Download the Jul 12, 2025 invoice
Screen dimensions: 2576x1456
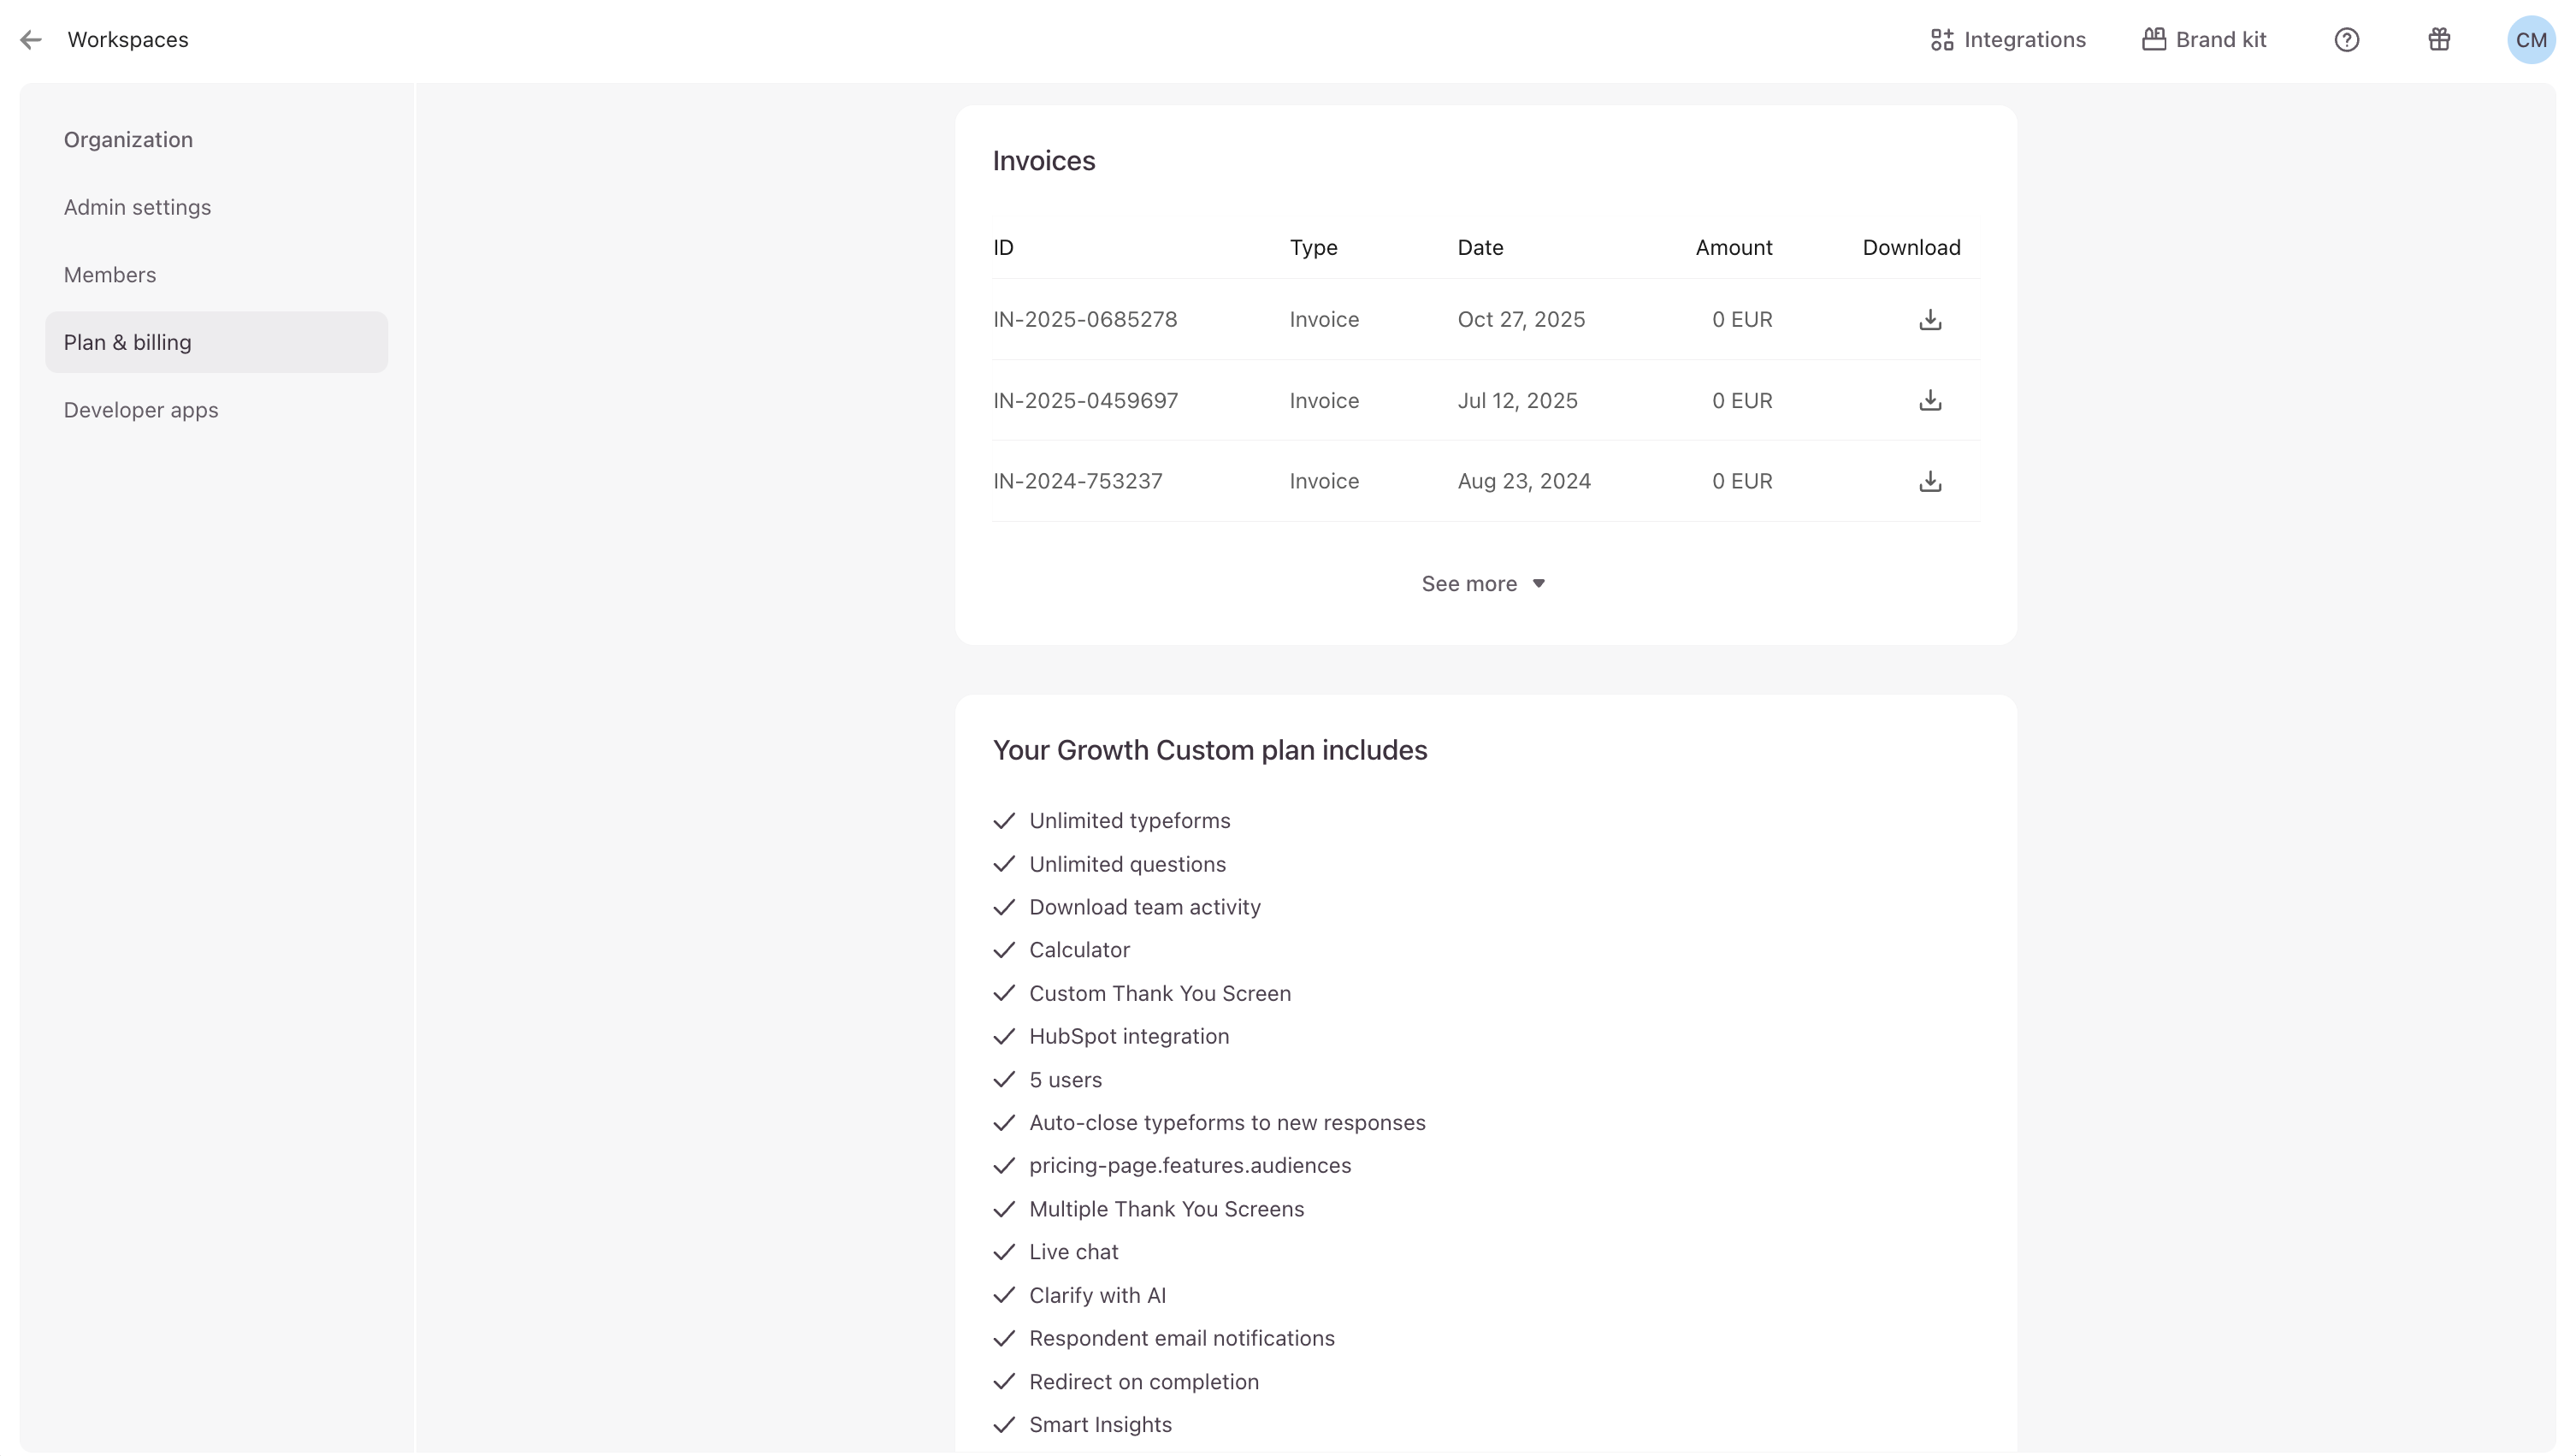1930,401
